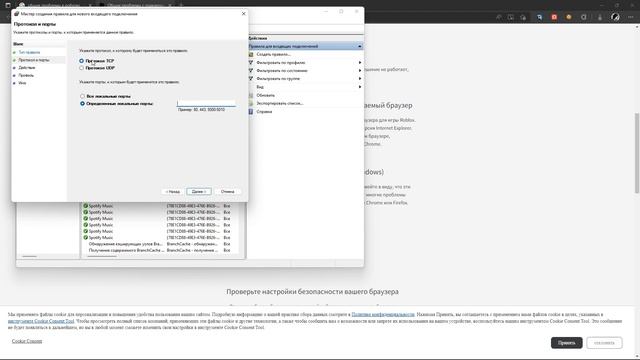The height and width of the screenshot is (360, 640).
Task: Click the Назад button in wizard
Action: coord(173,191)
